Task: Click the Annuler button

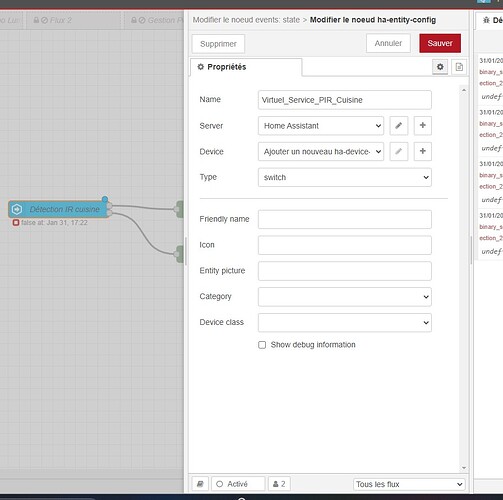Action: point(388,43)
